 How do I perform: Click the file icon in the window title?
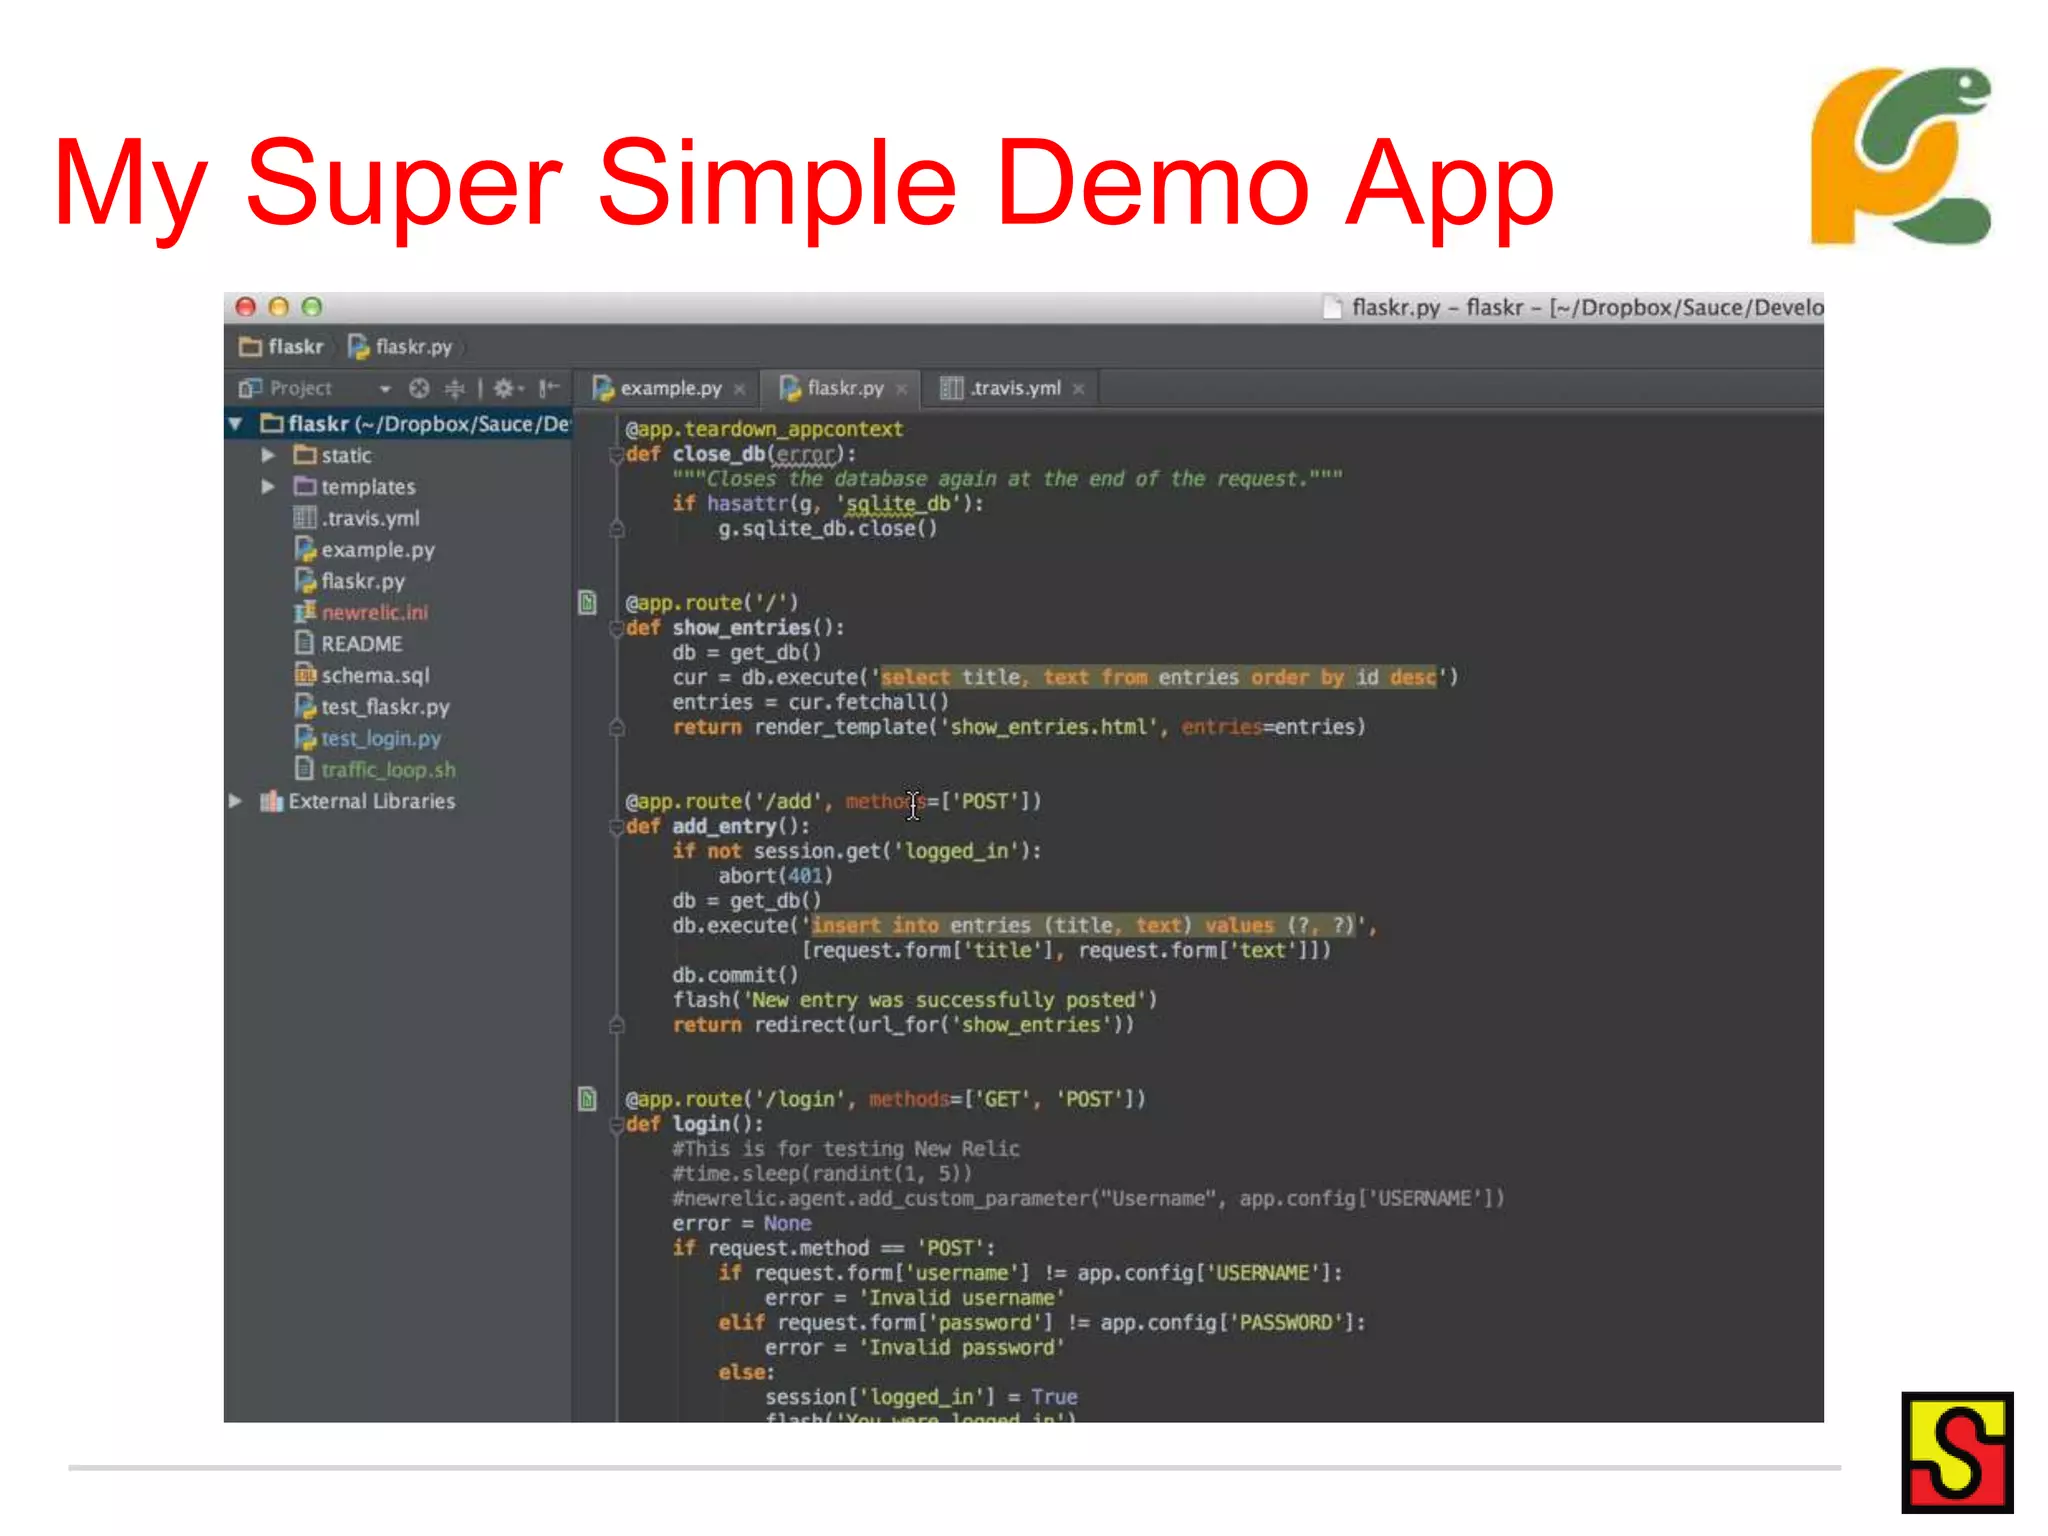pos(1332,307)
